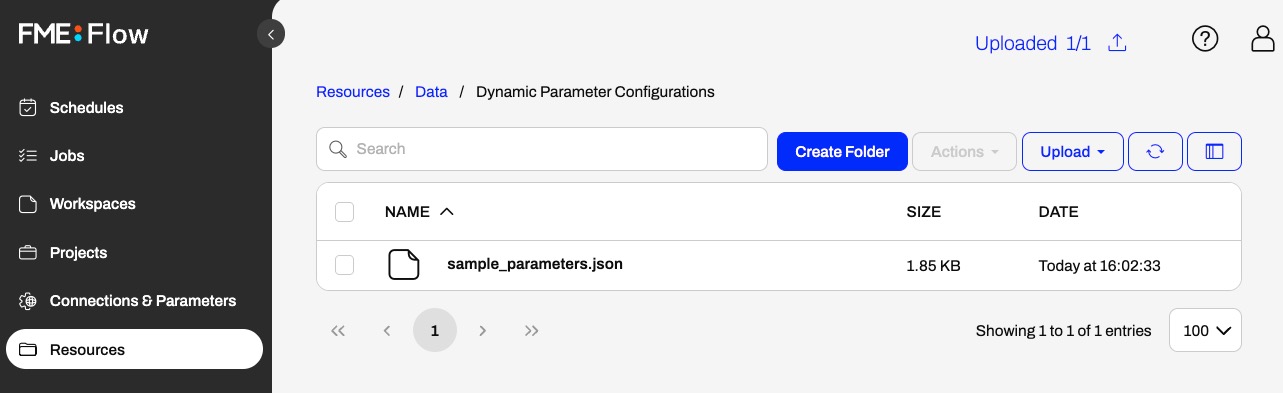Click the DATE column header
This screenshot has width=1283, height=393.
pos(1059,212)
